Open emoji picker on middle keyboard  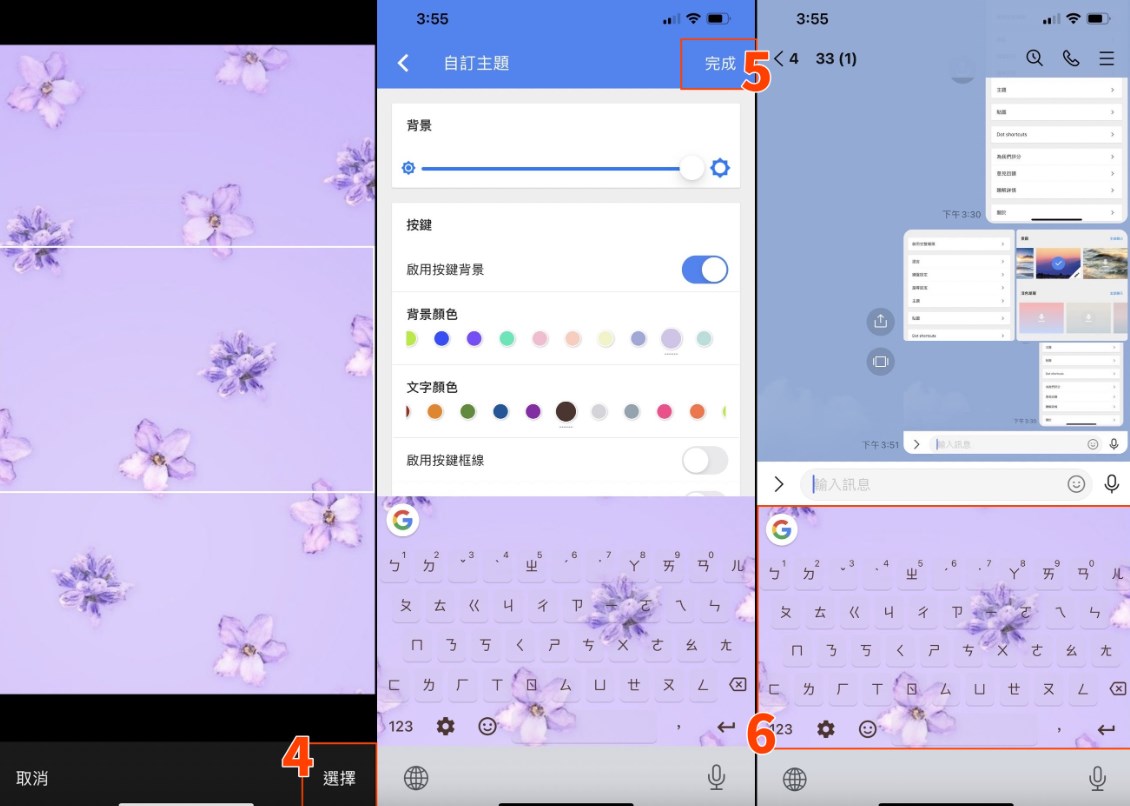pos(487,726)
